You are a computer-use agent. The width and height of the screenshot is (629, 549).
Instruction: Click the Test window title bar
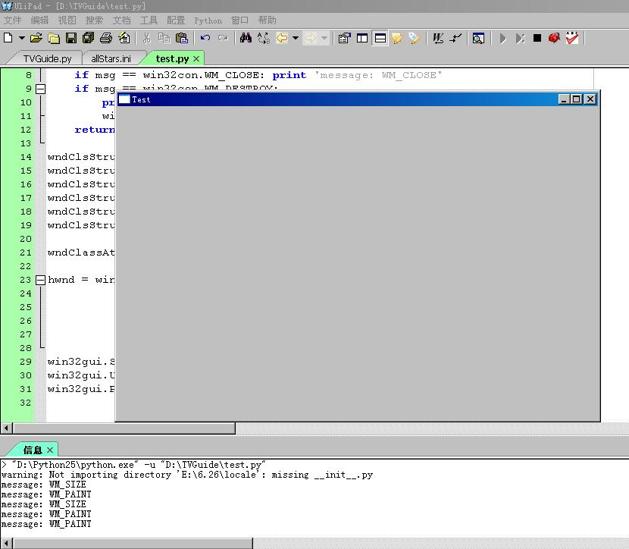click(x=357, y=99)
